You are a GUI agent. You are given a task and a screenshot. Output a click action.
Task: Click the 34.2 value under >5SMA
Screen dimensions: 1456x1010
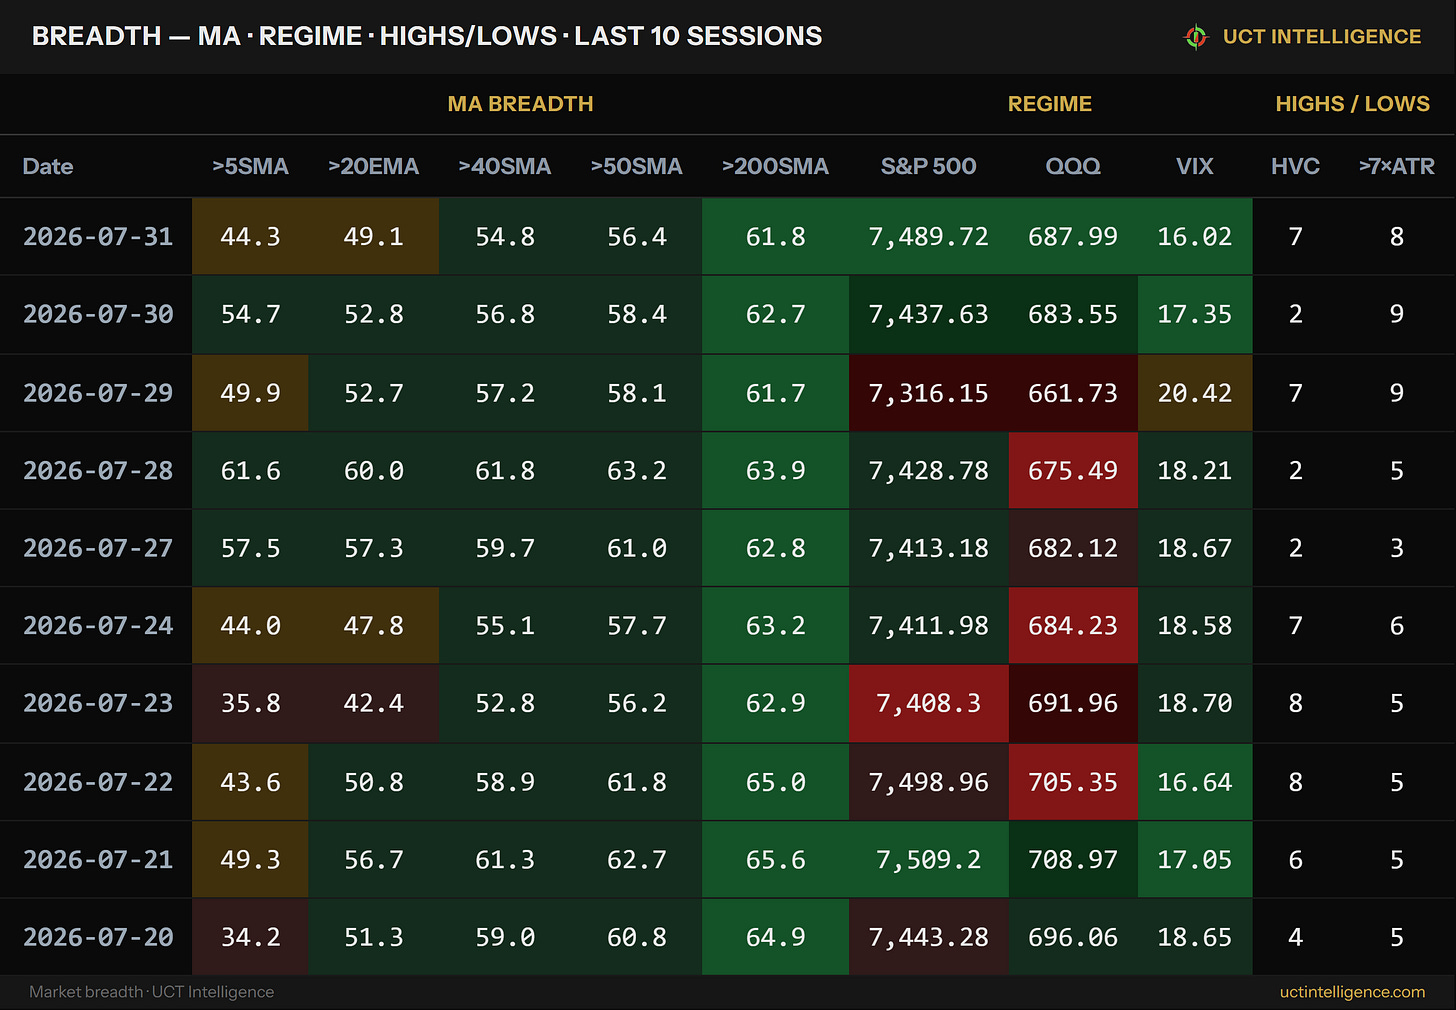(250, 937)
